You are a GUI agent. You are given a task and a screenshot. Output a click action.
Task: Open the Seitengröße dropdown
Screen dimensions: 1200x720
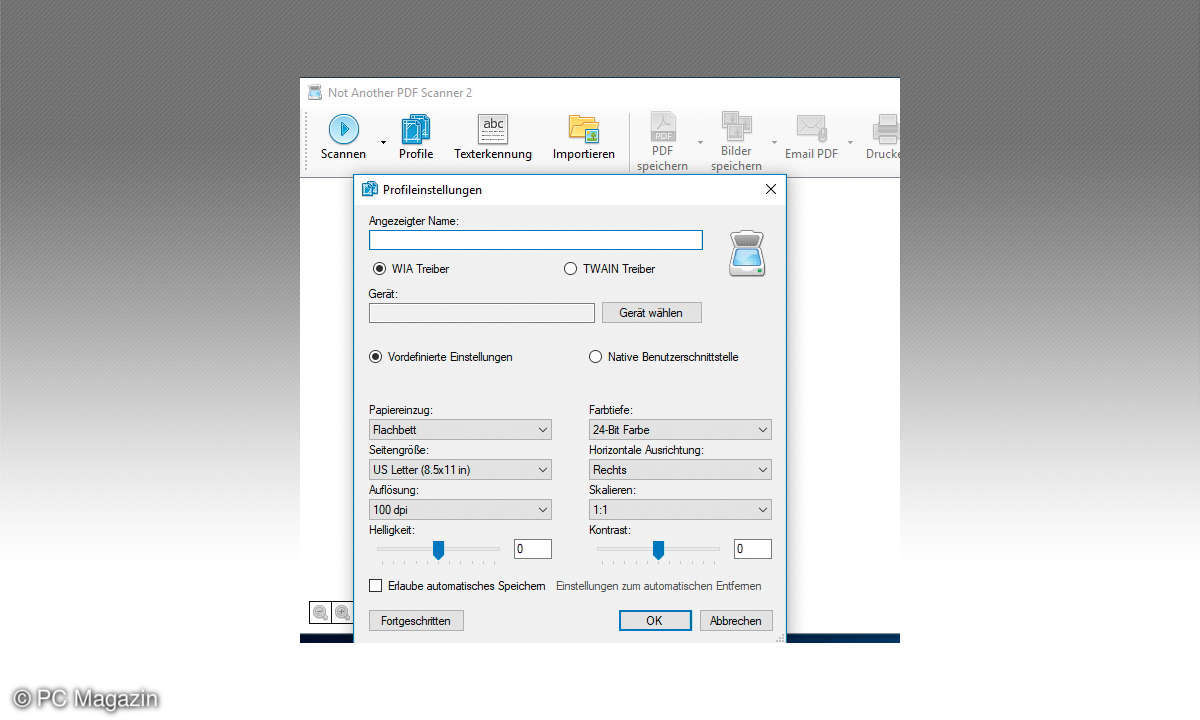click(460, 470)
